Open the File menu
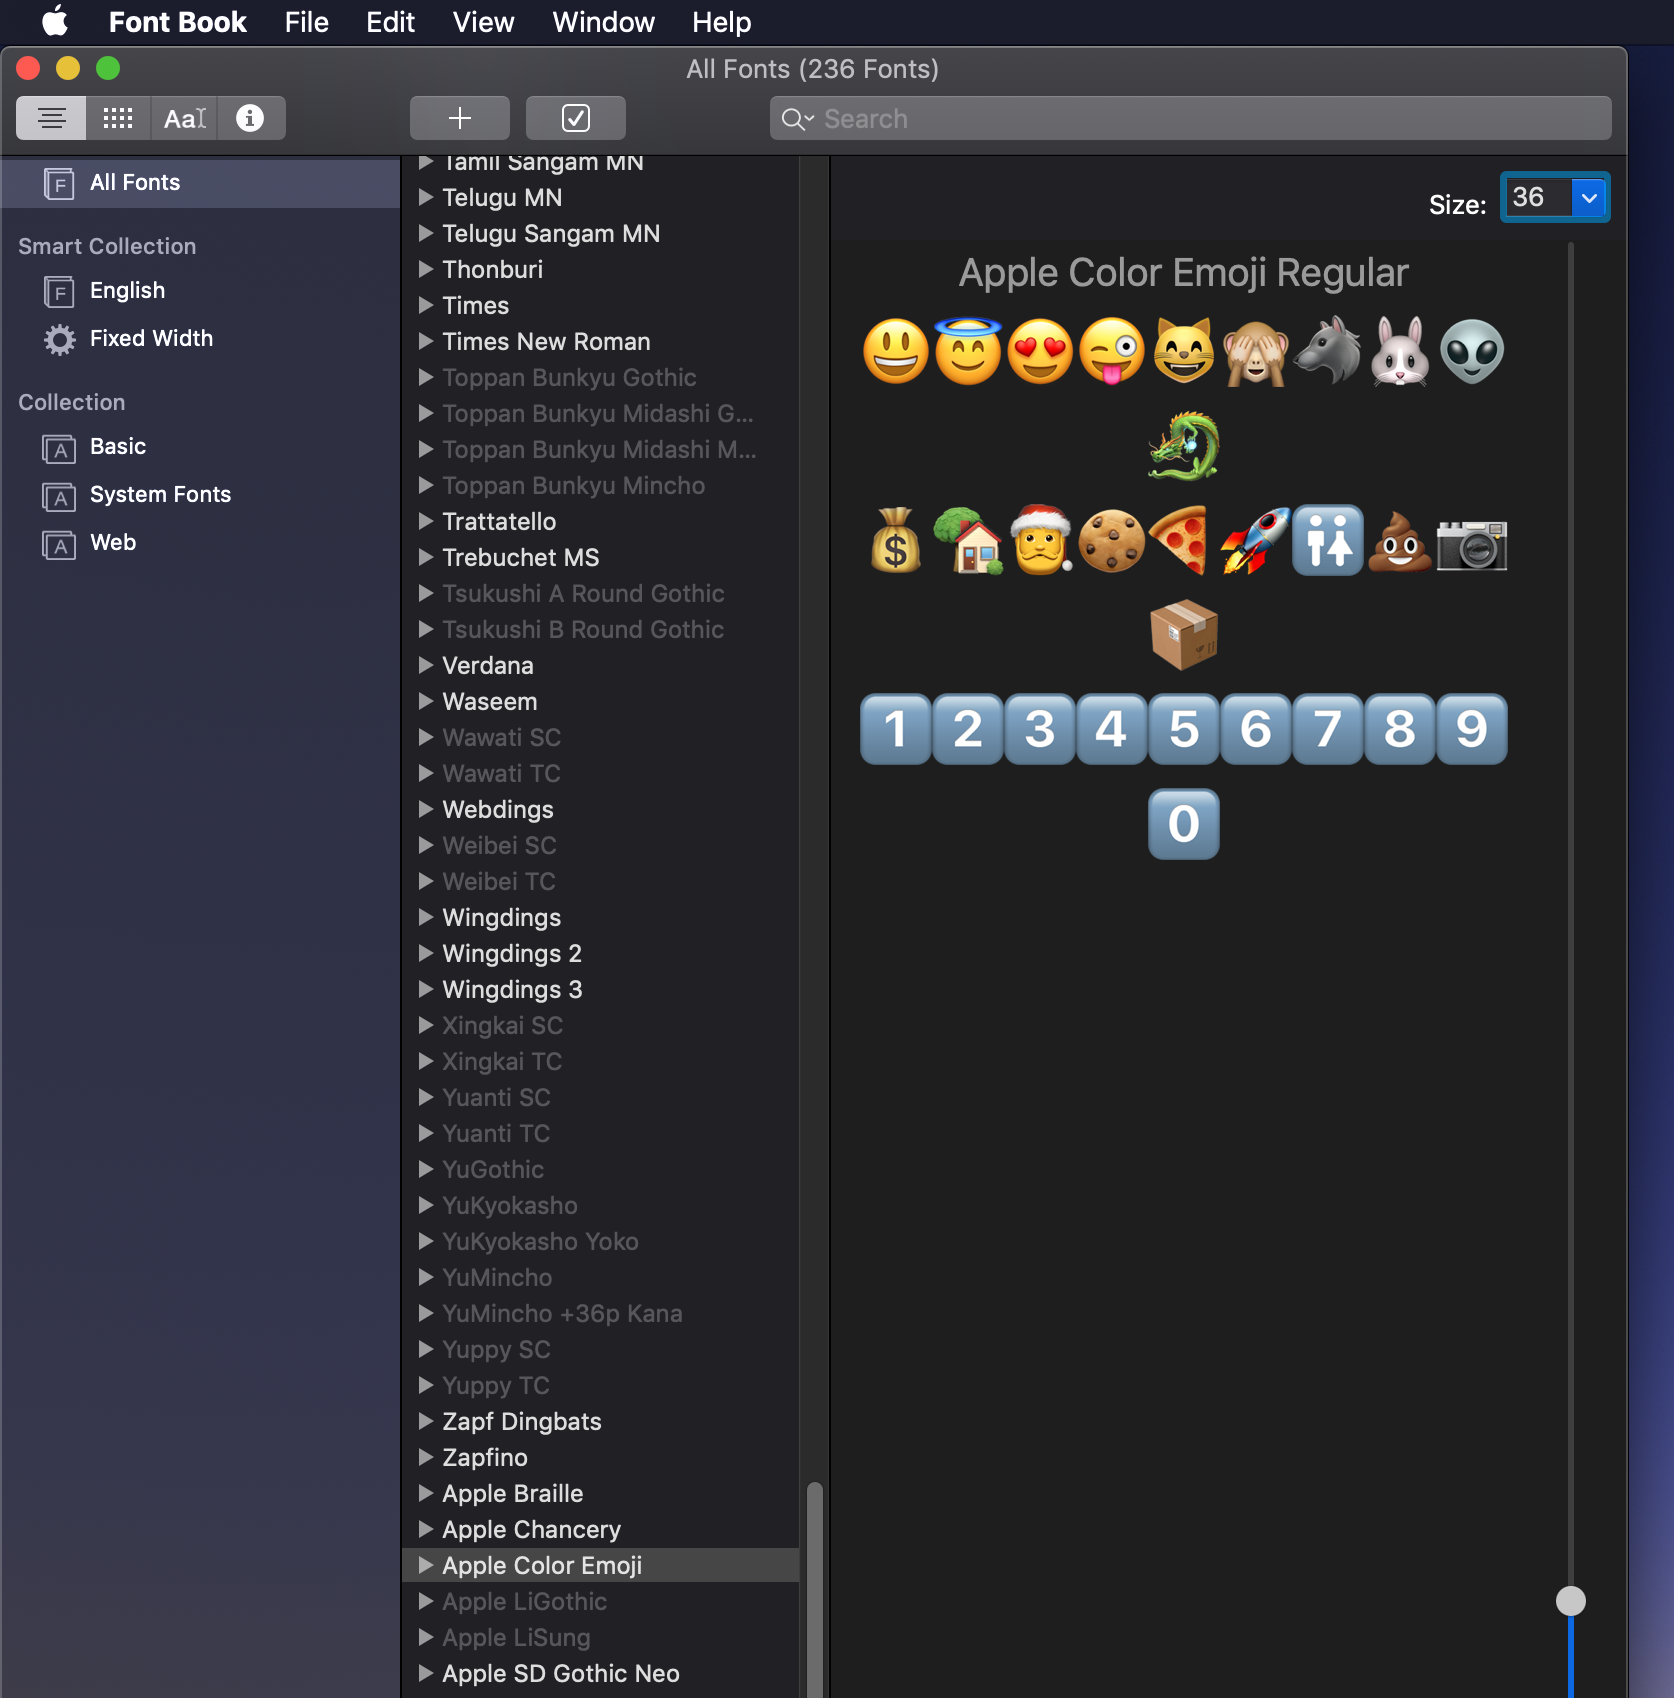This screenshot has height=1698, width=1674. coord(306,22)
